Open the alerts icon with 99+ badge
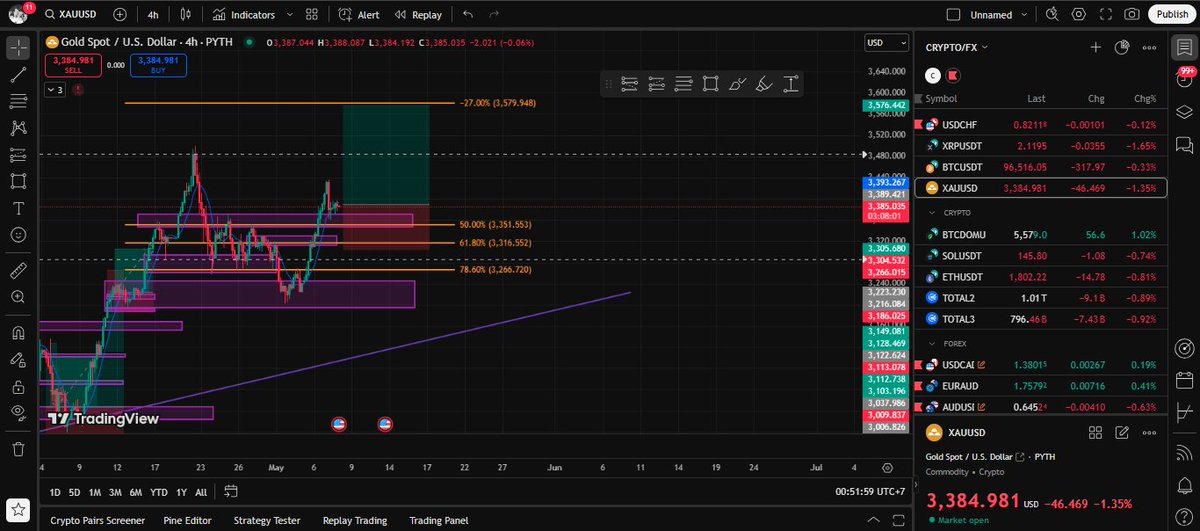Screen dimensions: 1200x531 click(x=1185, y=79)
